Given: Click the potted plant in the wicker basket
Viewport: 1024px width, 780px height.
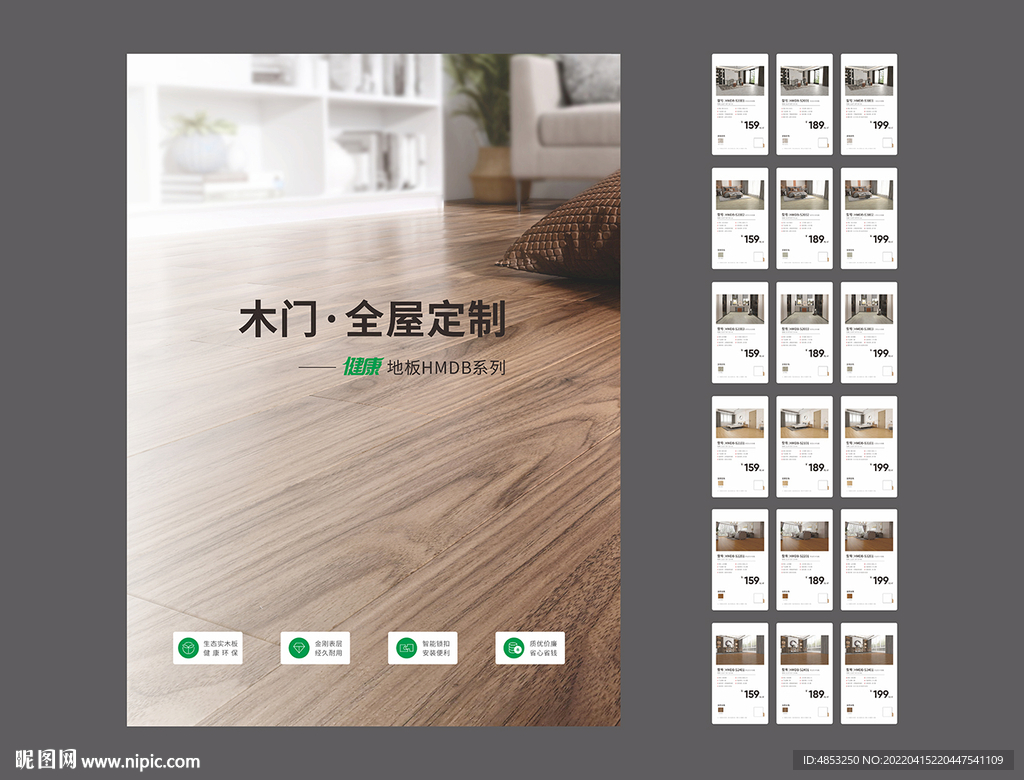Looking at the screenshot, I should (488, 127).
